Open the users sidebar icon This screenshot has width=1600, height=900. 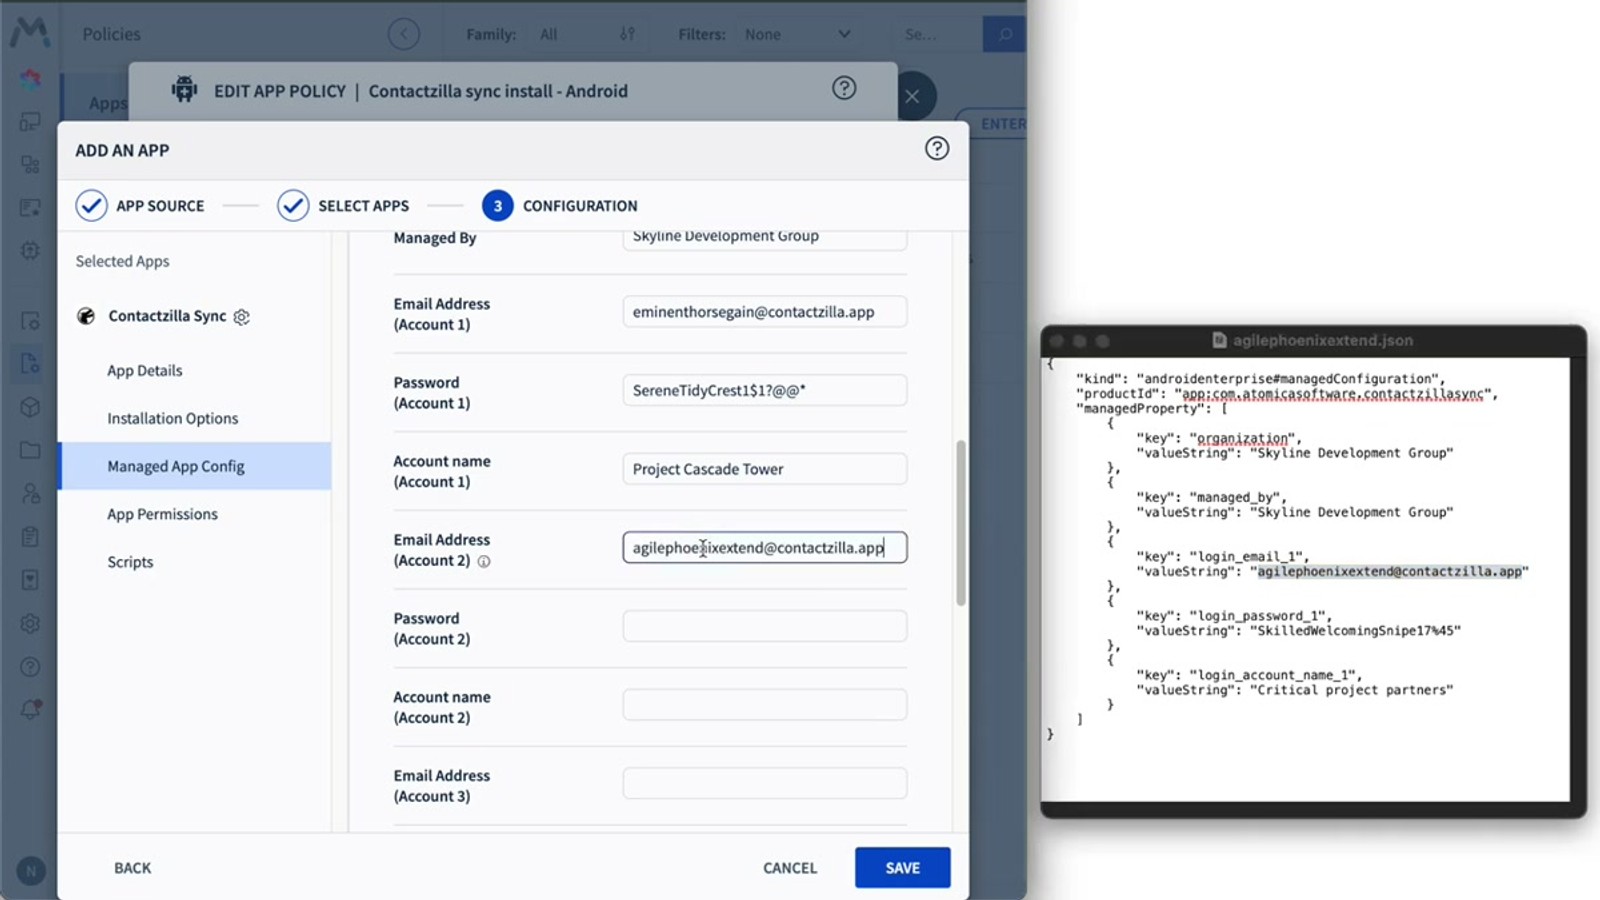(x=30, y=493)
